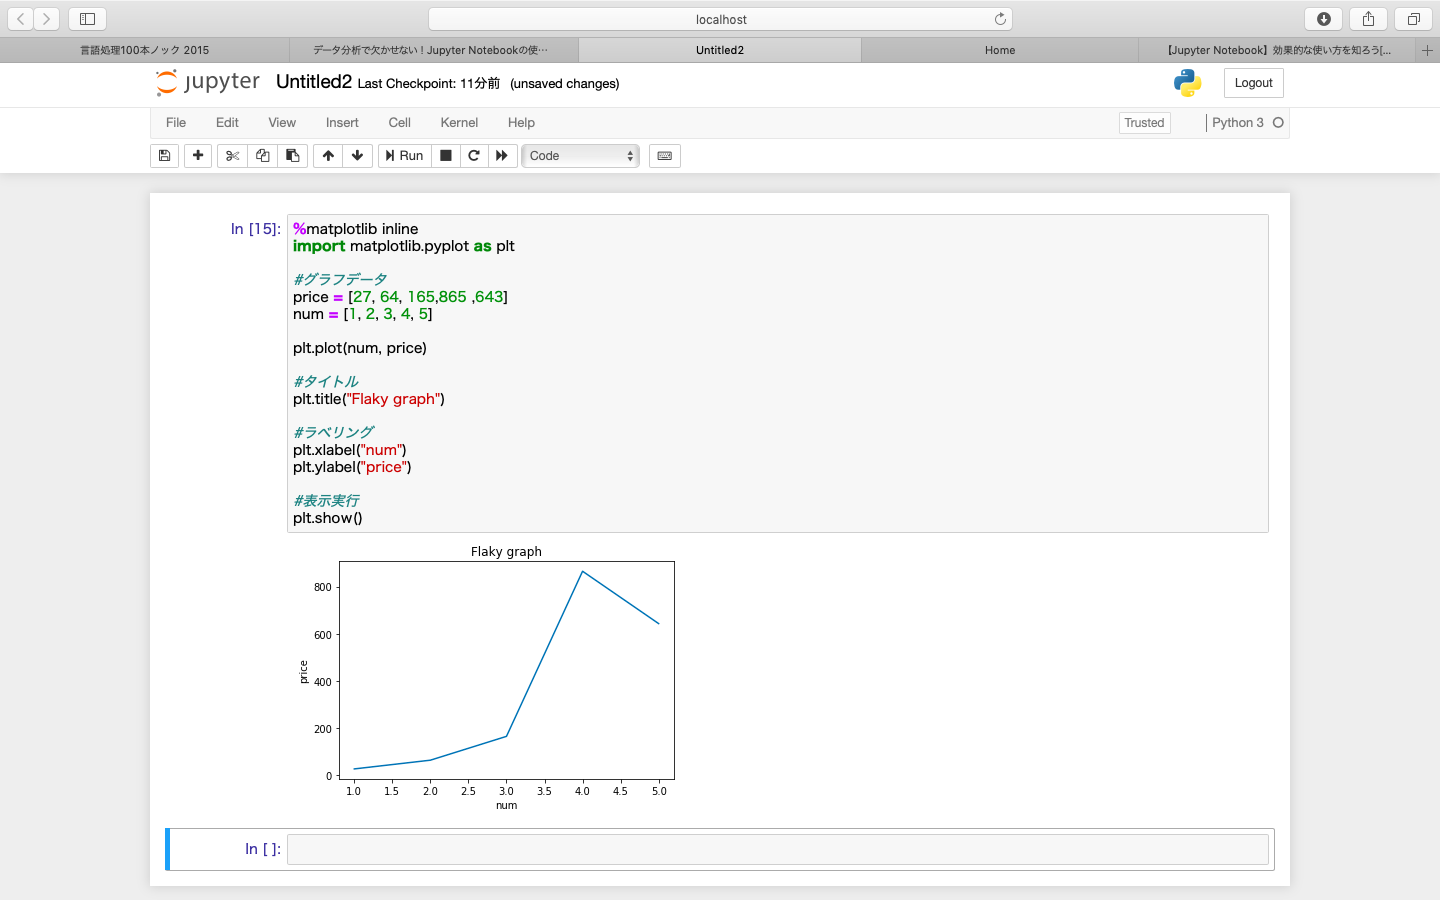This screenshot has height=900, width=1440.
Task: Switch to 【Jupyter Notebook】効果的な使い方 tab
Action: coord(1277,50)
